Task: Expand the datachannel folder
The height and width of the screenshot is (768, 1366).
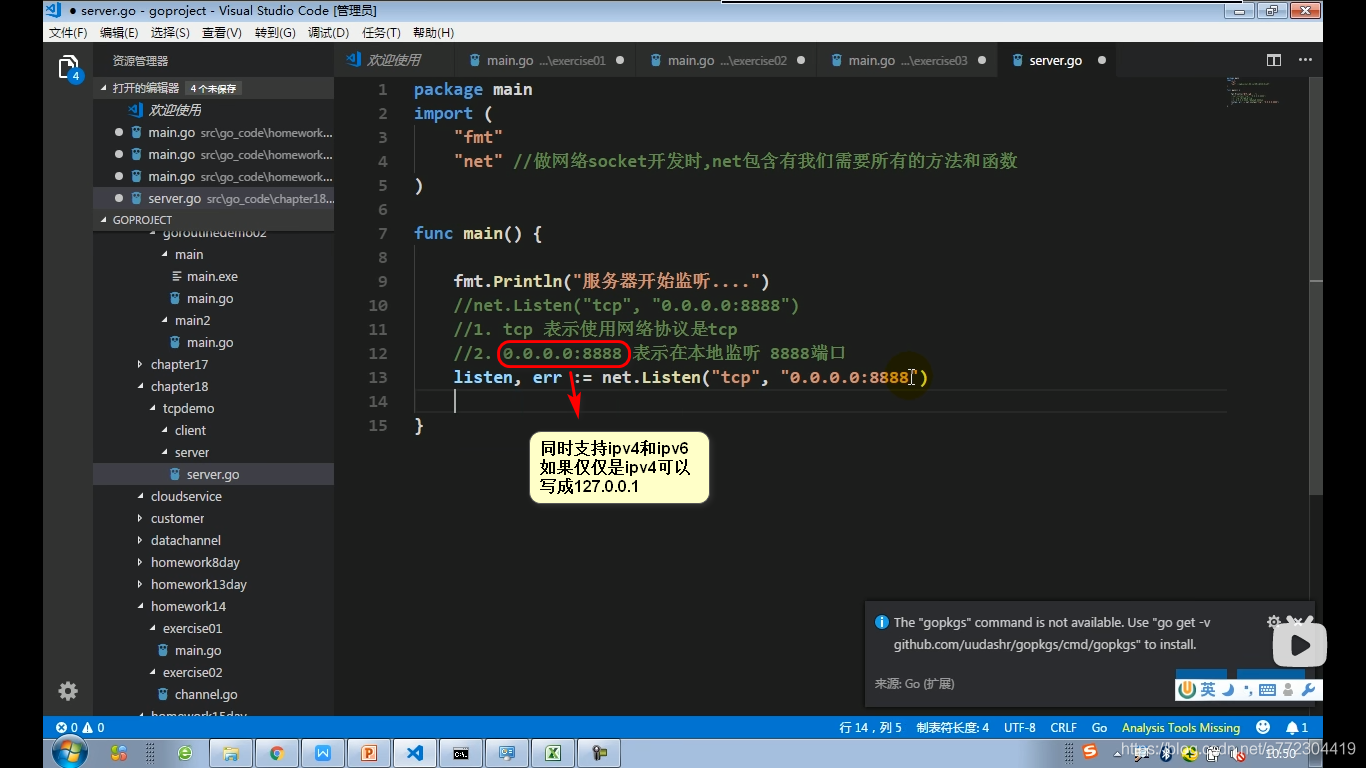Action: (185, 540)
